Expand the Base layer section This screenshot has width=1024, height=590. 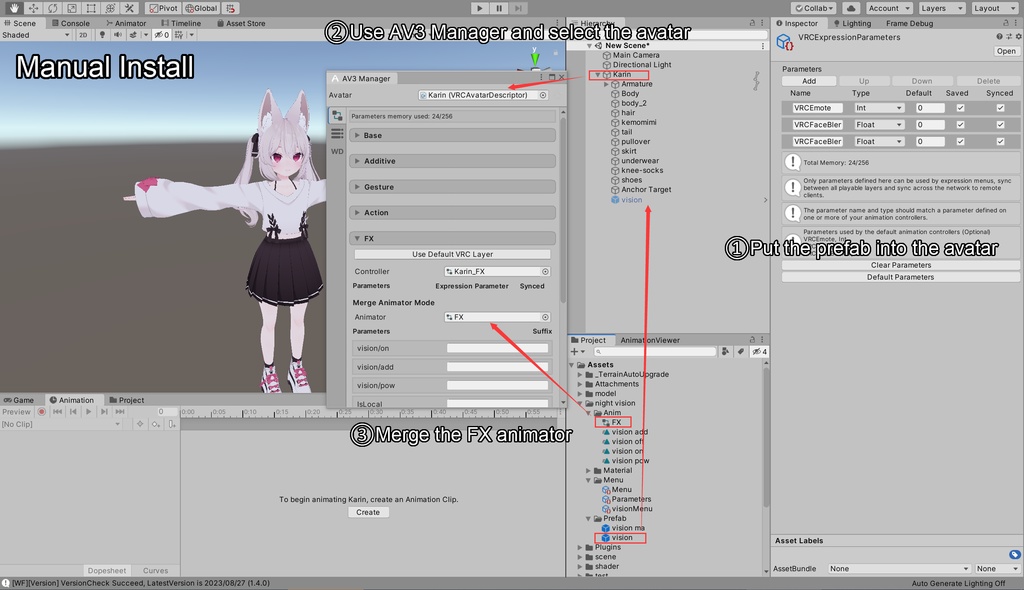pyautogui.click(x=453, y=135)
